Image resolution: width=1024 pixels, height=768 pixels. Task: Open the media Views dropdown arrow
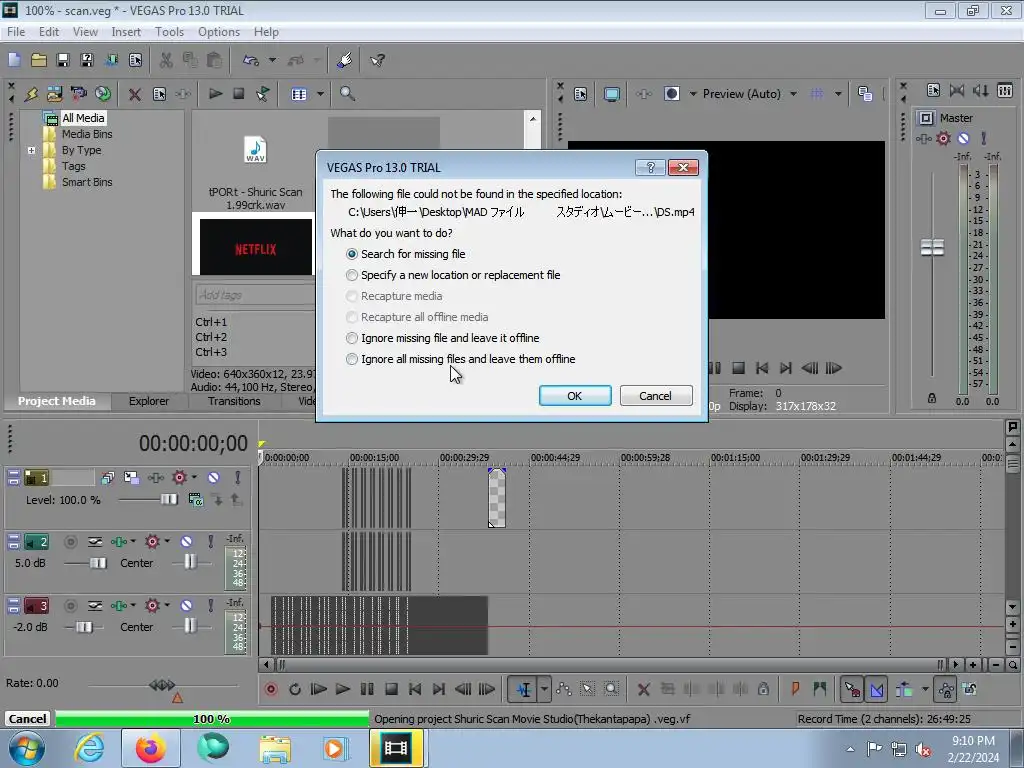coord(320,94)
